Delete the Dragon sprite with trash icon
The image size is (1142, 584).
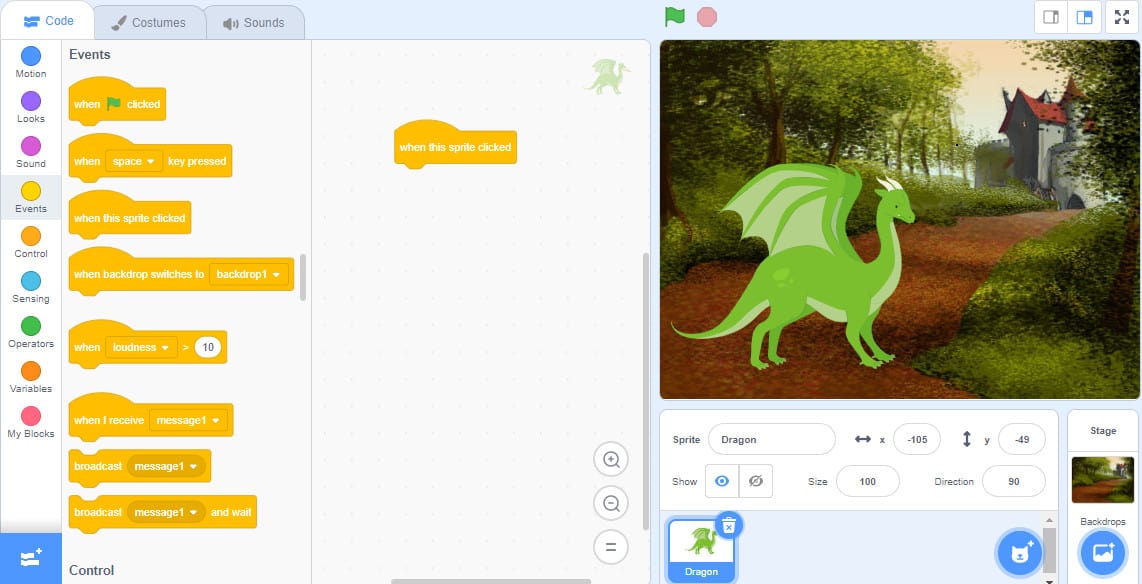tap(729, 525)
